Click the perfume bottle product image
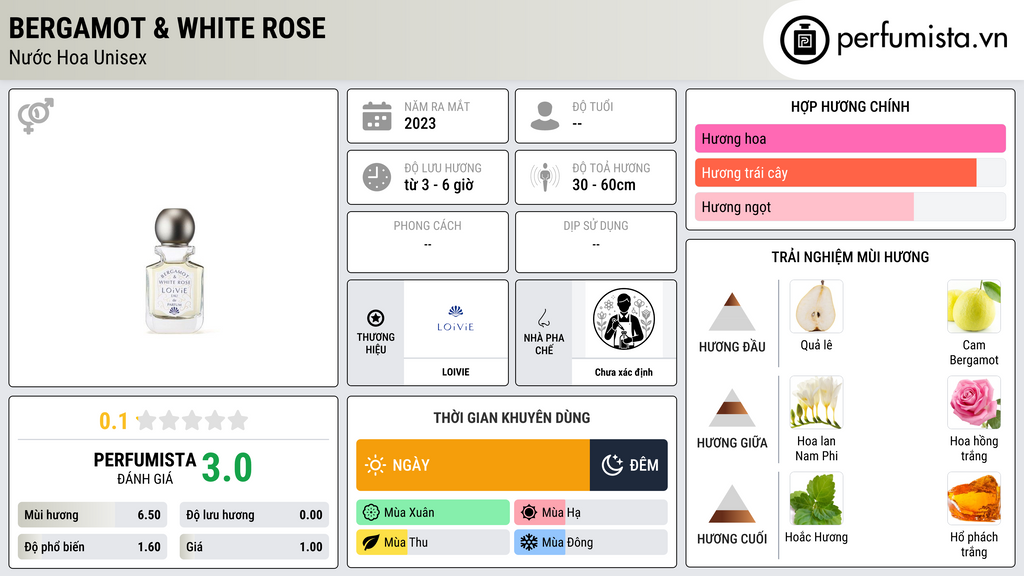The image size is (1024, 576). 174,270
